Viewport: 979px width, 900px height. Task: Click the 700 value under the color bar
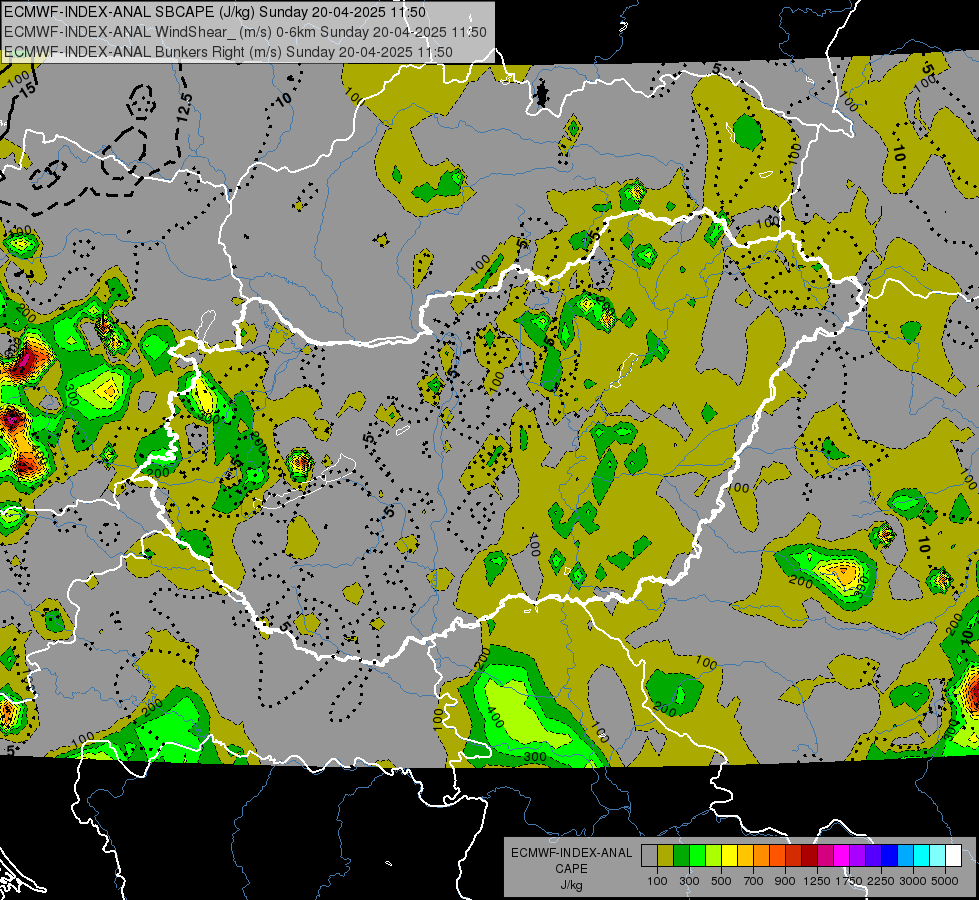[x=754, y=881]
